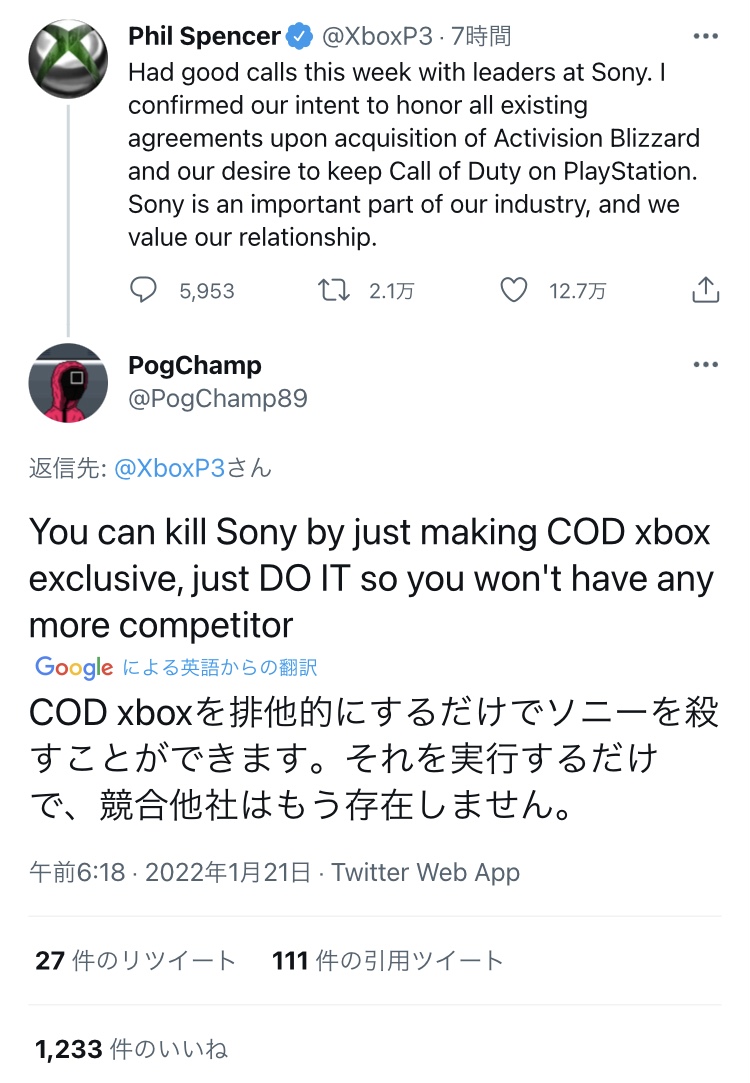
Task: View the 1,233 likes list
Action: [x=131, y=1048]
